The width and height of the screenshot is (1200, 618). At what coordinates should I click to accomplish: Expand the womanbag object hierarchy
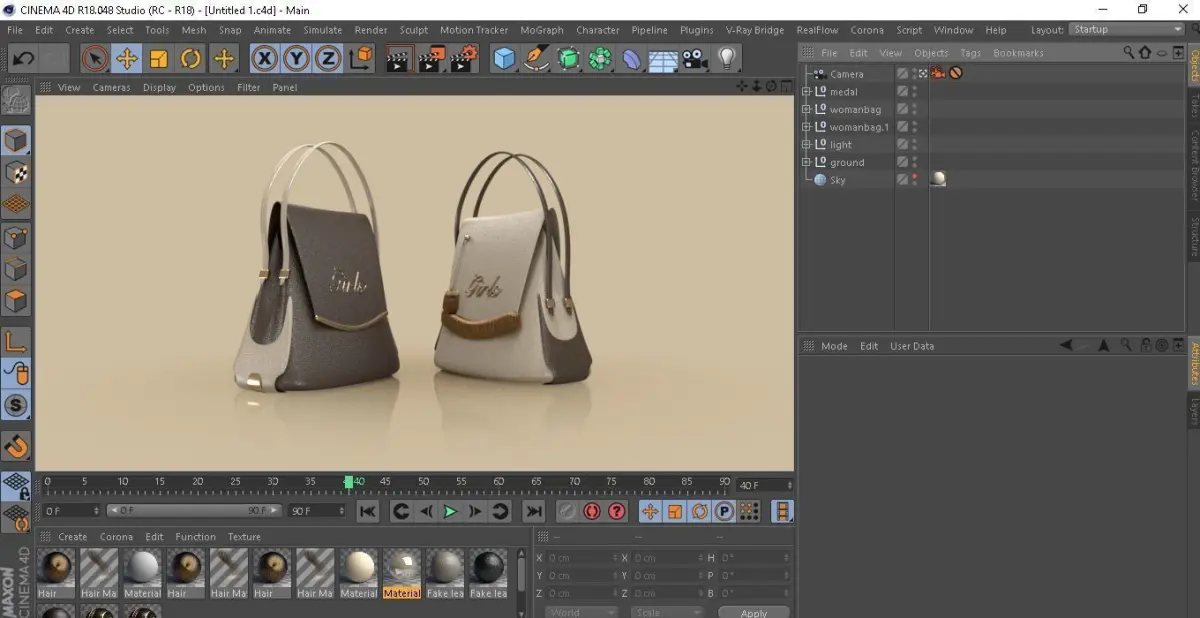(x=806, y=109)
